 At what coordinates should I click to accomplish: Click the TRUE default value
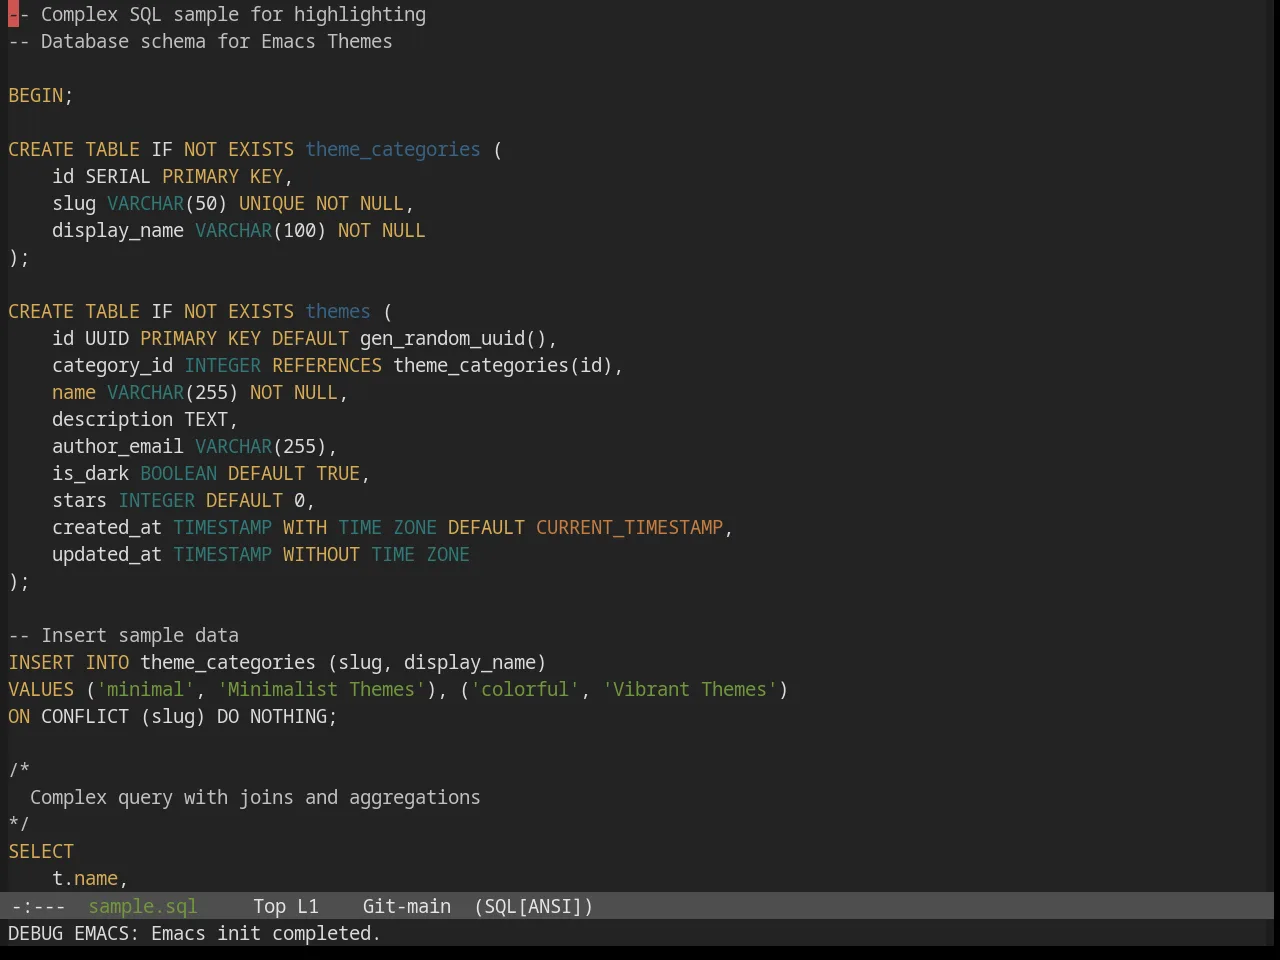[x=338, y=473]
